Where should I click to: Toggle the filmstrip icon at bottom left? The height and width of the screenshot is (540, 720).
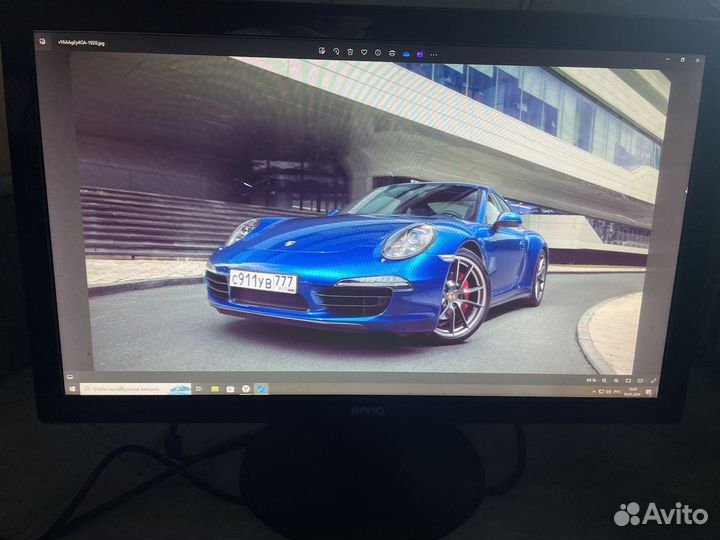70,377
